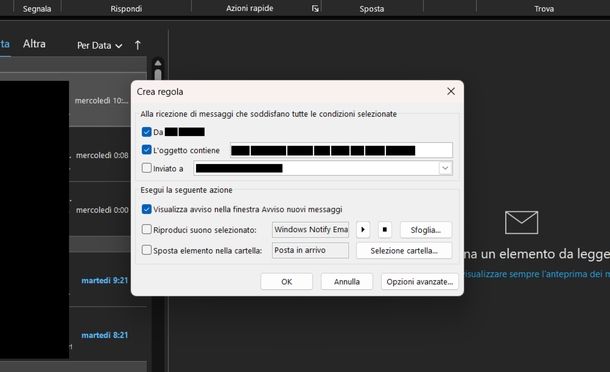This screenshot has height=372, width=610.
Task: Close the 'Crea regola' dialog
Action: pos(451,91)
